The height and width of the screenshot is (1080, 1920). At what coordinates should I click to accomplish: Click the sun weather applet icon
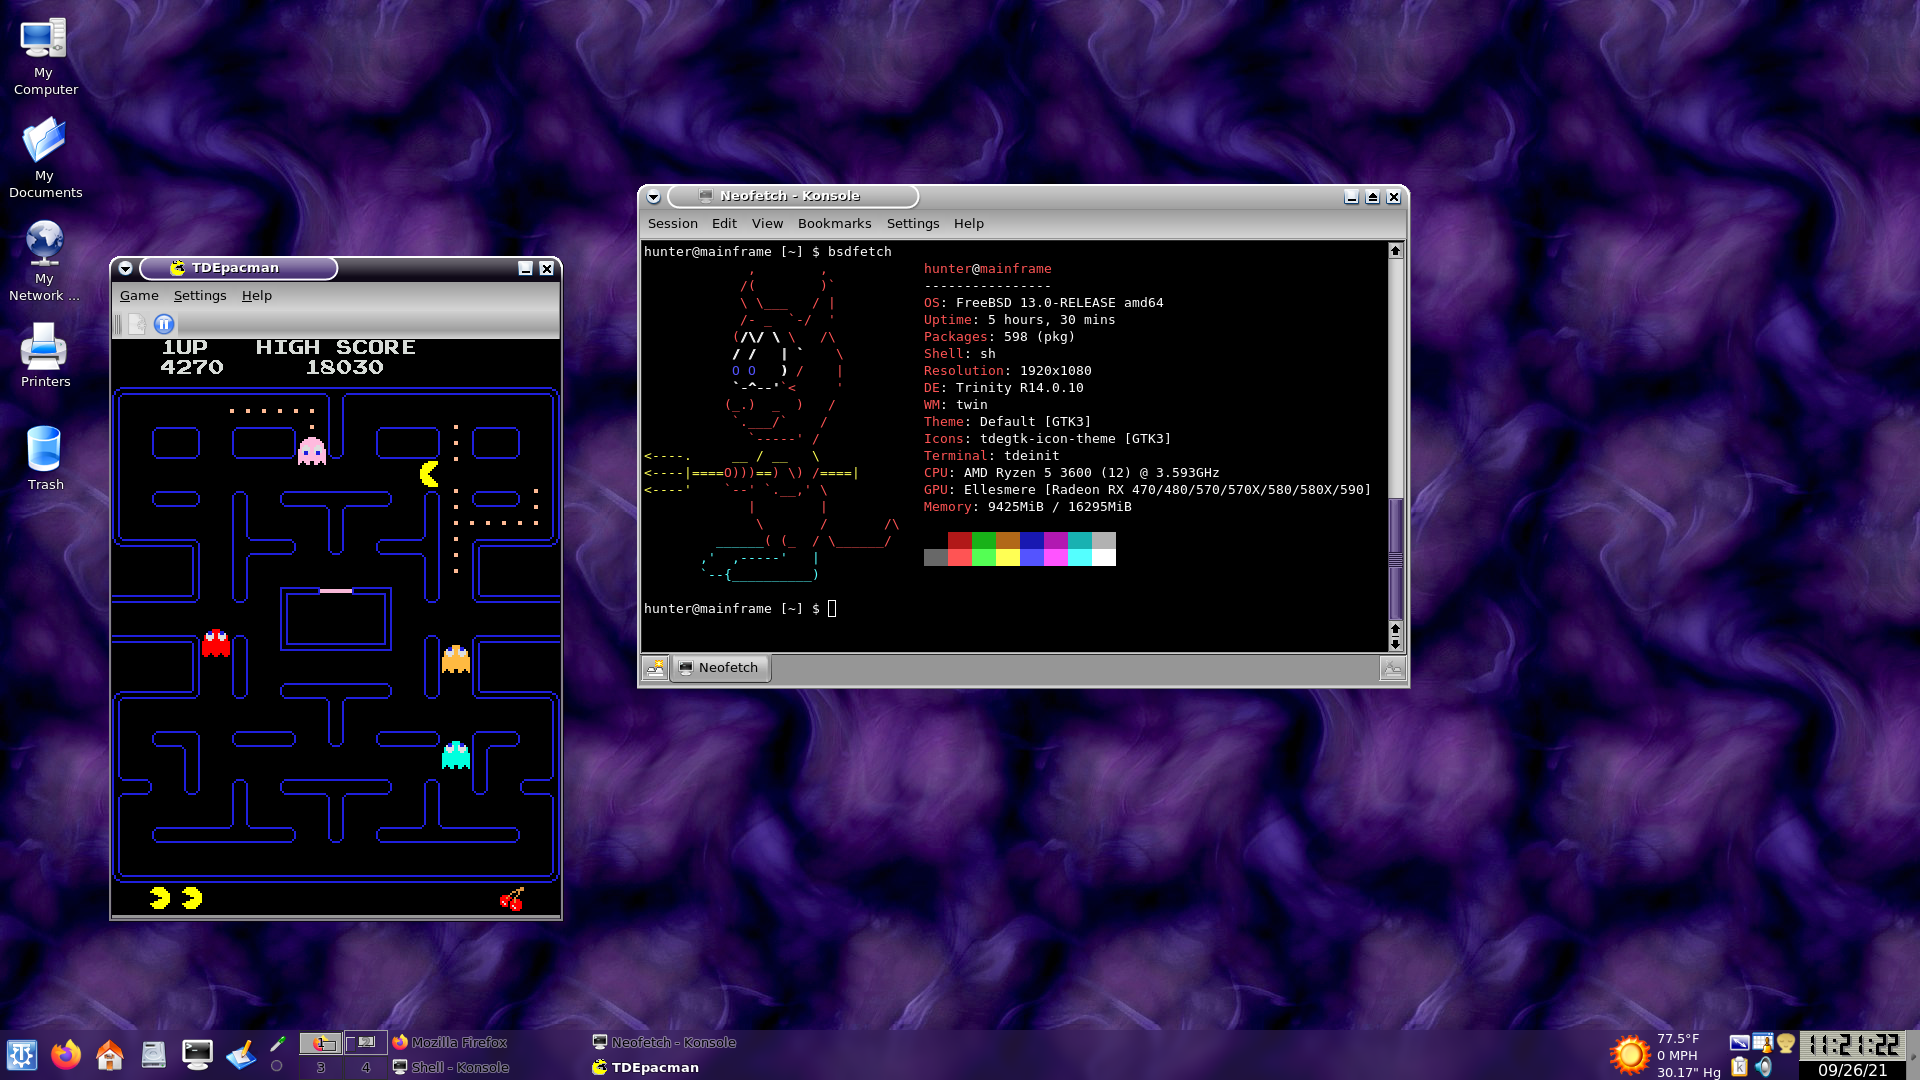pos(1630,1055)
